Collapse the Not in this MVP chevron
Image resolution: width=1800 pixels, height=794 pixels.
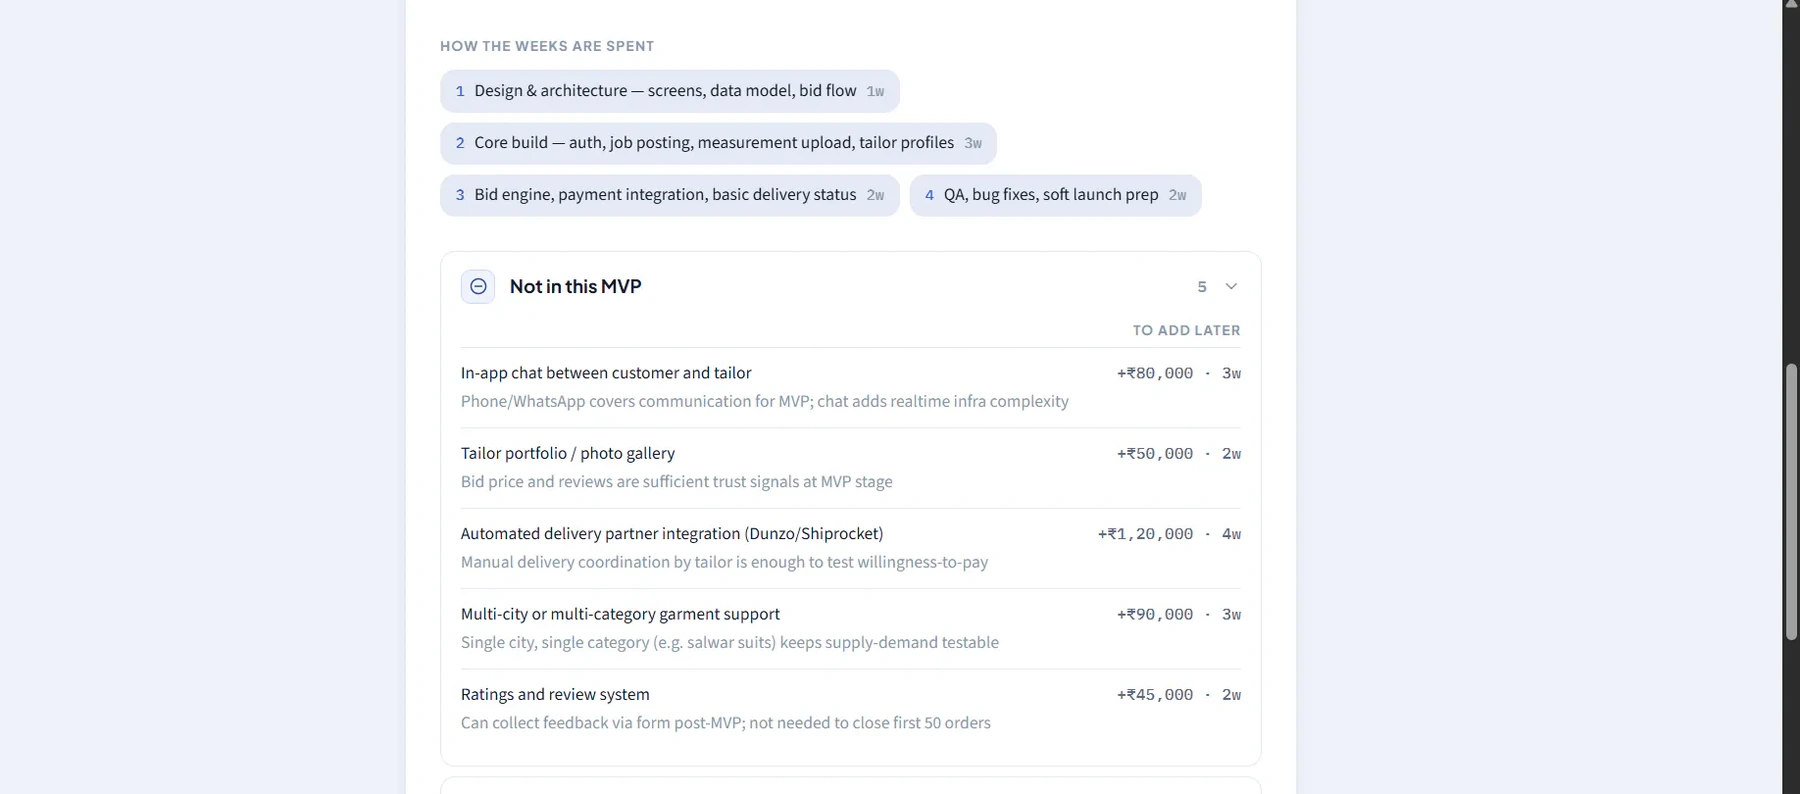[1231, 287]
